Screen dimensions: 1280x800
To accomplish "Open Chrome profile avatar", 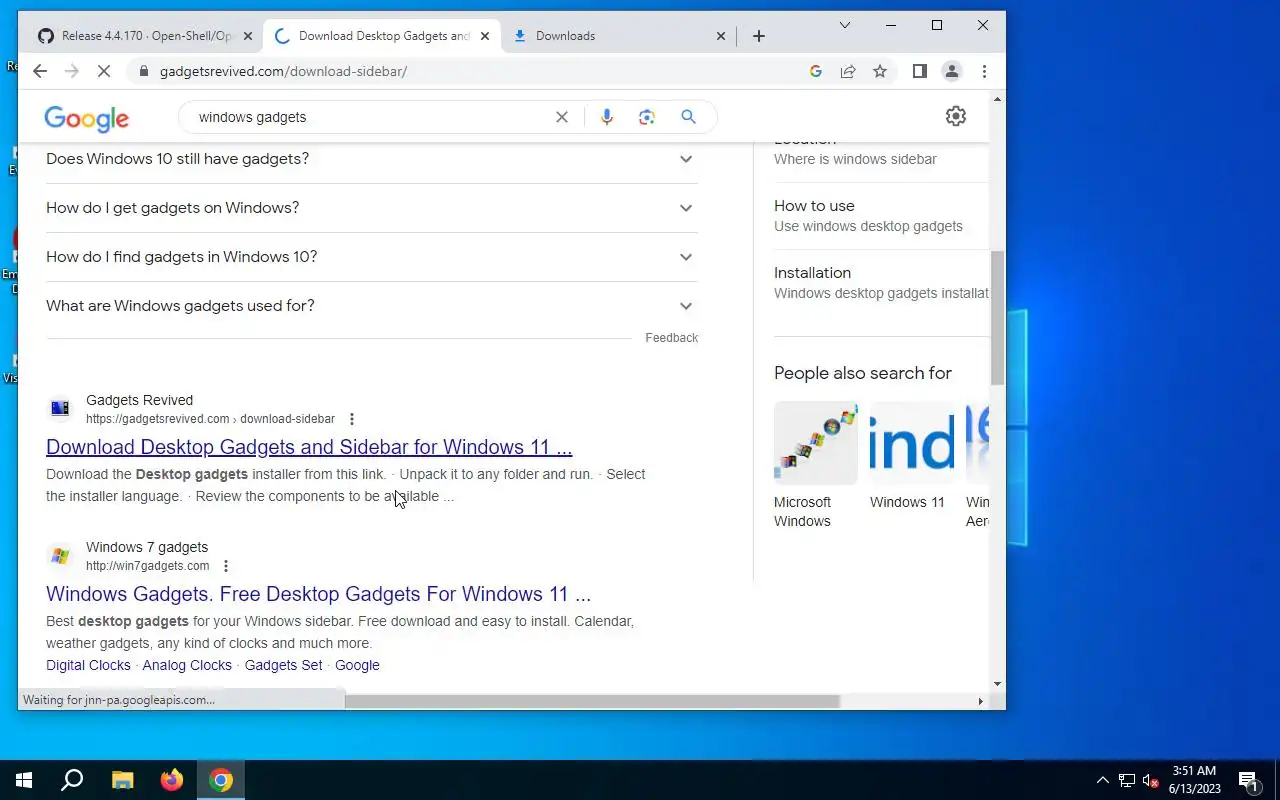I will click(x=952, y=71).
